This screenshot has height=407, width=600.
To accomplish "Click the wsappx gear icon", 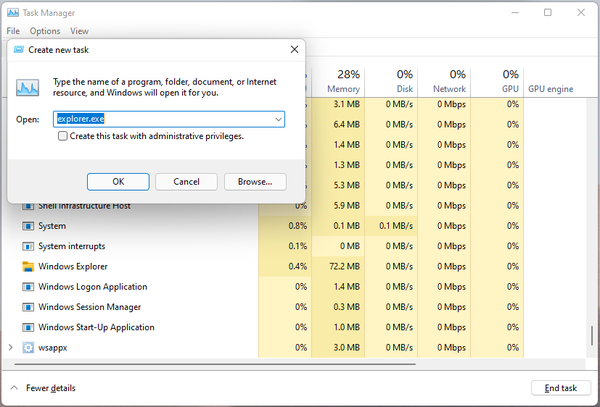I will 28,348.
